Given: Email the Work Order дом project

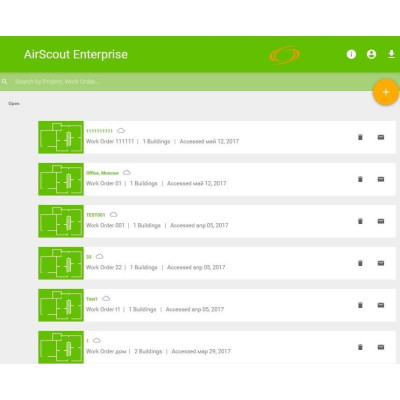Looking at the screenshot, I should pos(381,347).
